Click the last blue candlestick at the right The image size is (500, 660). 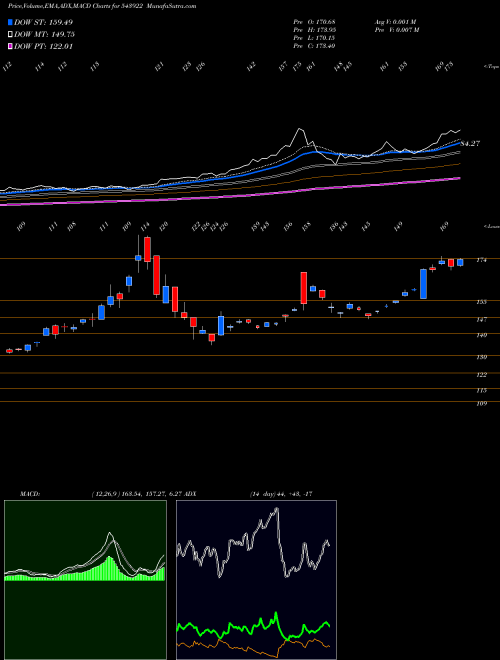(460, 262)
